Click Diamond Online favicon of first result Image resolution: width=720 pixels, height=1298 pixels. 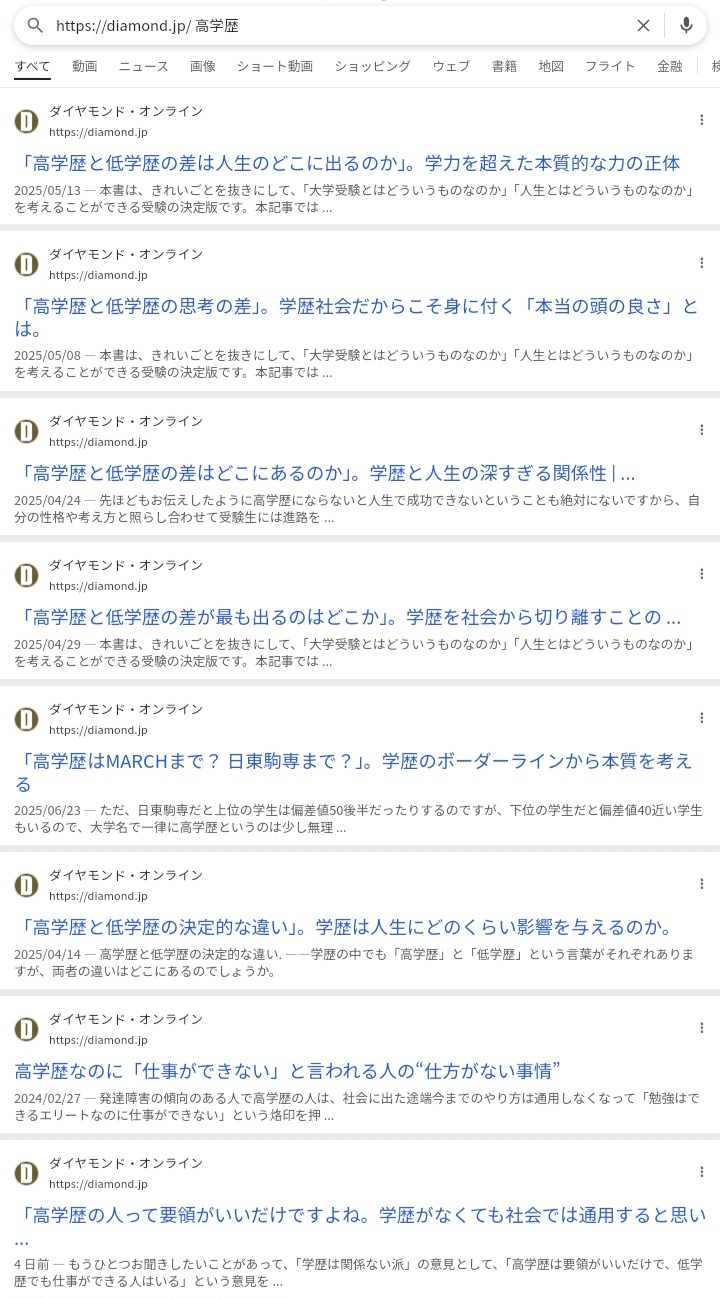pyautogui.click(x=27, y=121)
